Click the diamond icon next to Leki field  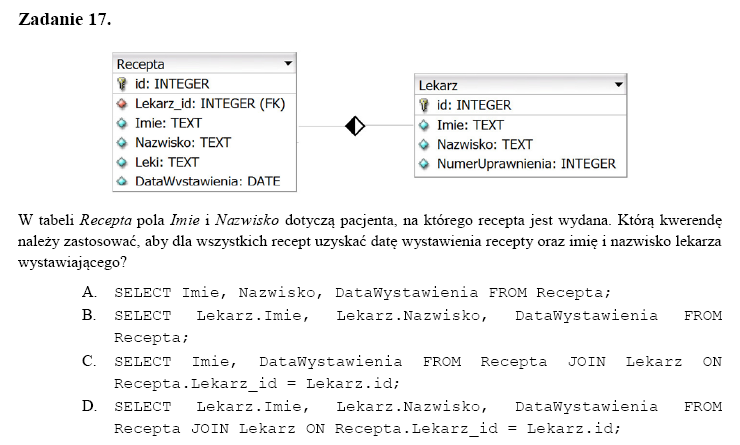point(122,162)
